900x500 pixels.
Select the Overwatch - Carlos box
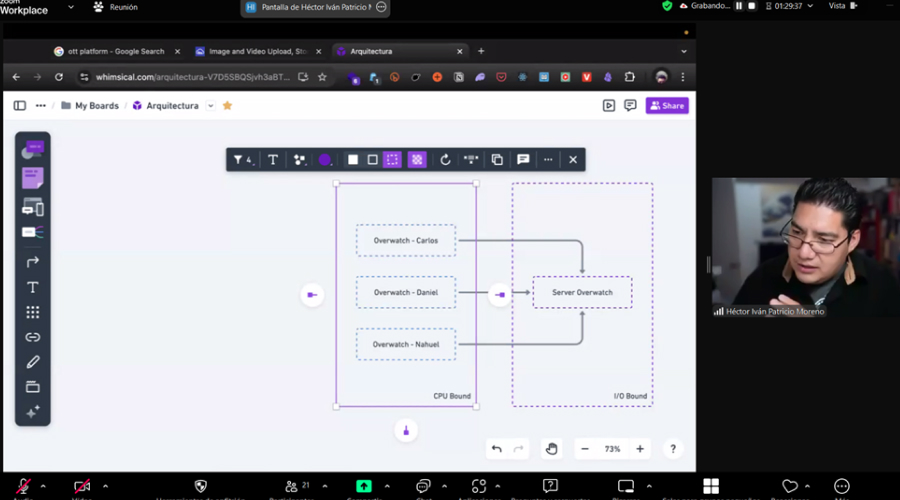coord(406,241)
